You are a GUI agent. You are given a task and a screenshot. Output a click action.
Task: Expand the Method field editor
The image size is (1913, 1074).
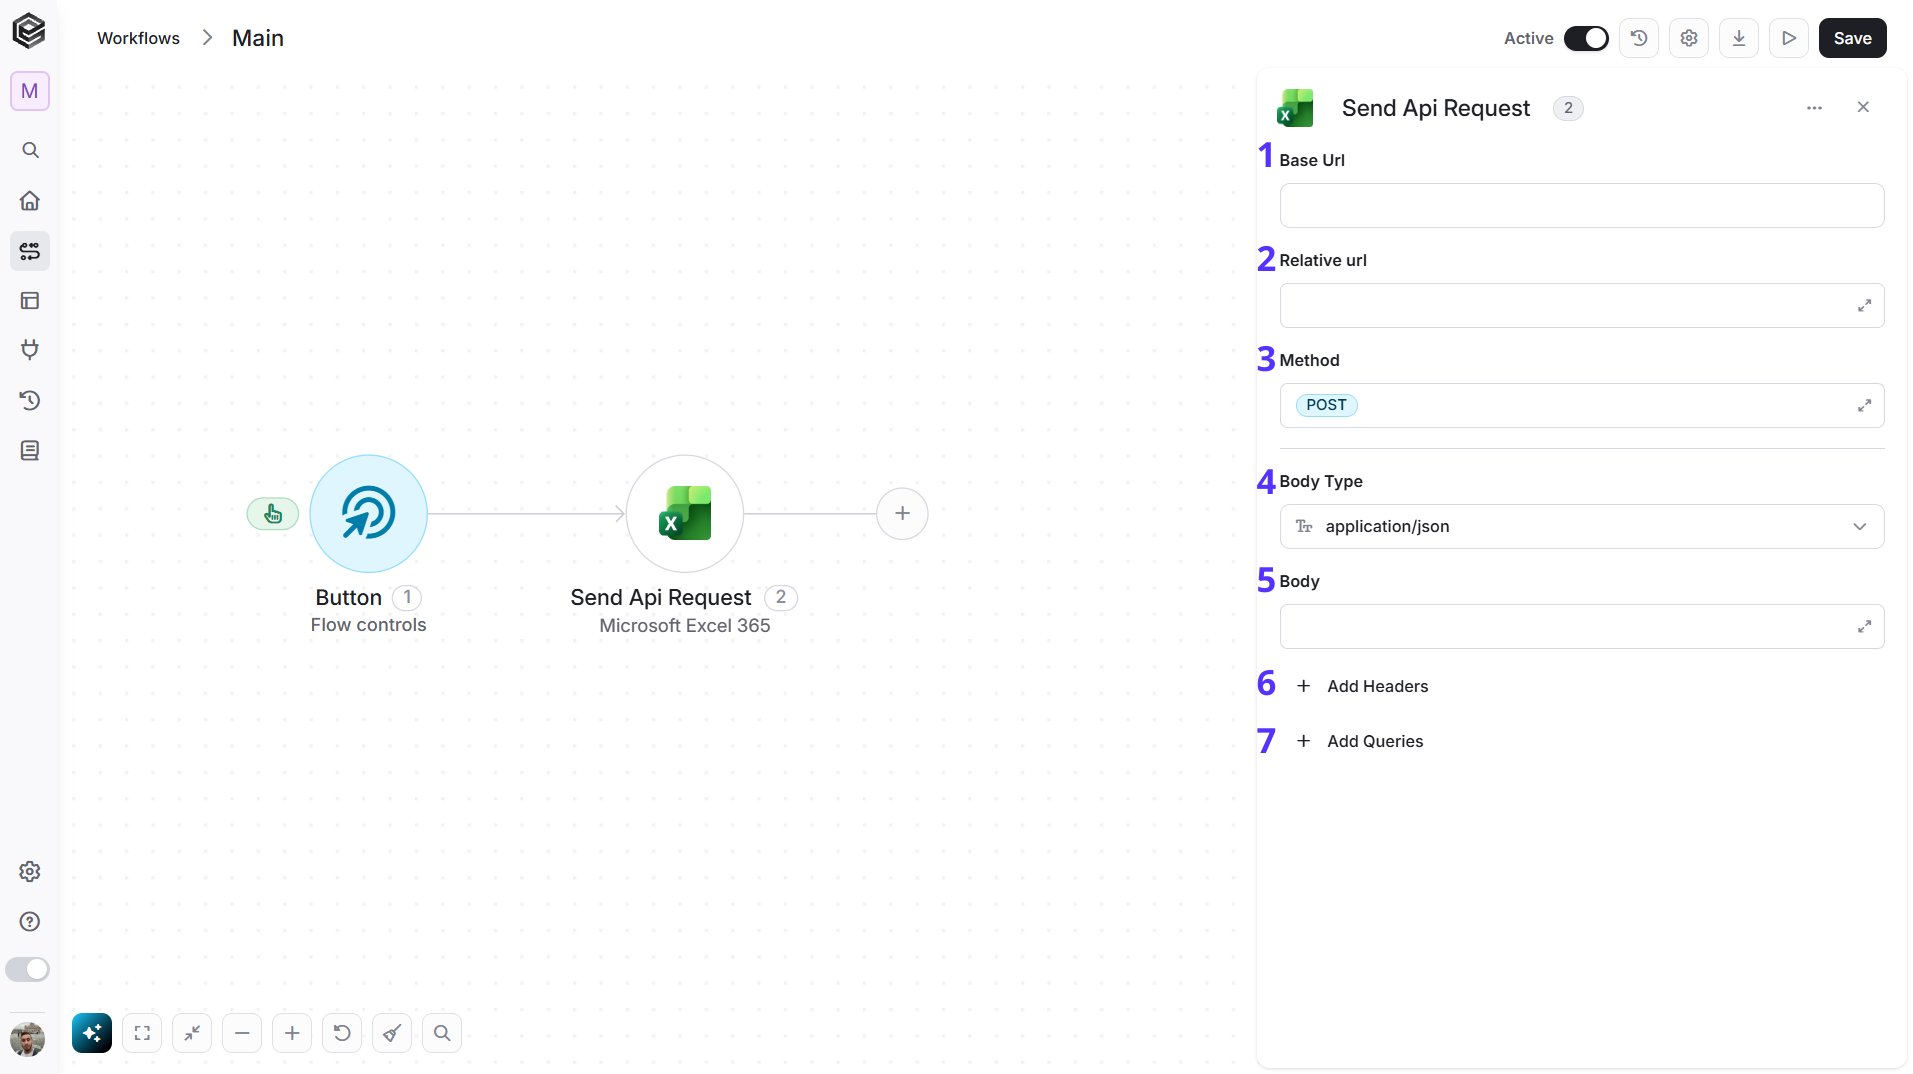click(x=1864, y=405)
